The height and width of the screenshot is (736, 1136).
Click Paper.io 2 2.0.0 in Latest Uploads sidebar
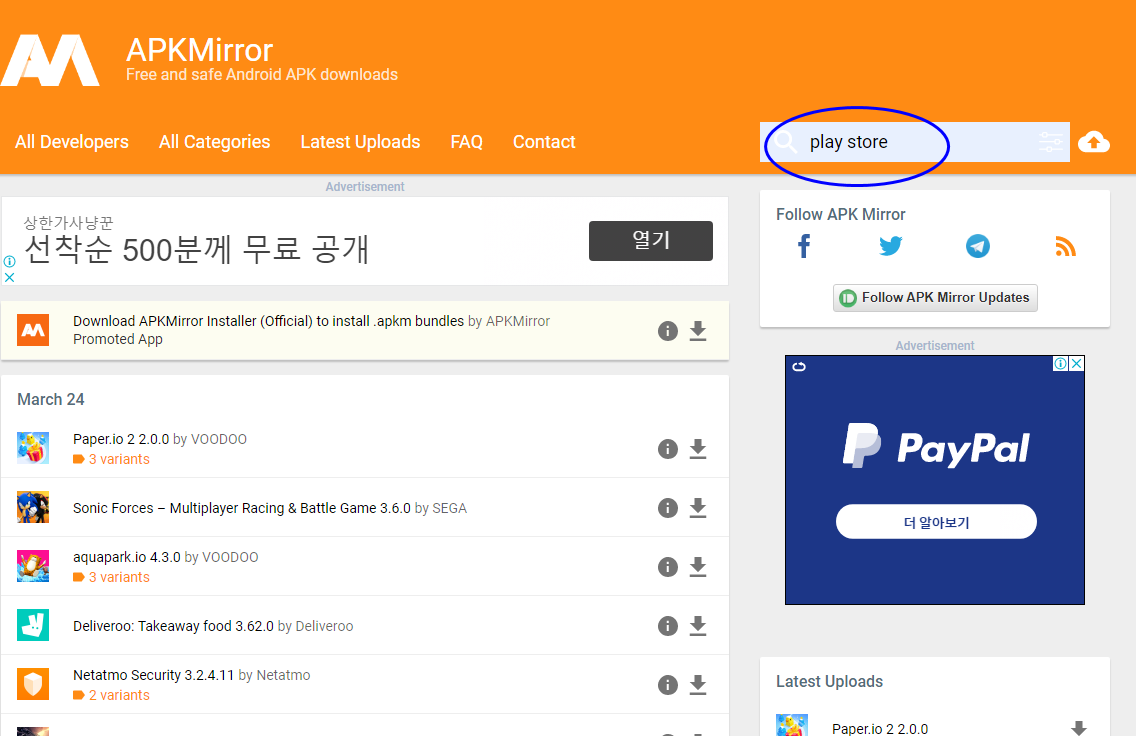coord(880,729)
